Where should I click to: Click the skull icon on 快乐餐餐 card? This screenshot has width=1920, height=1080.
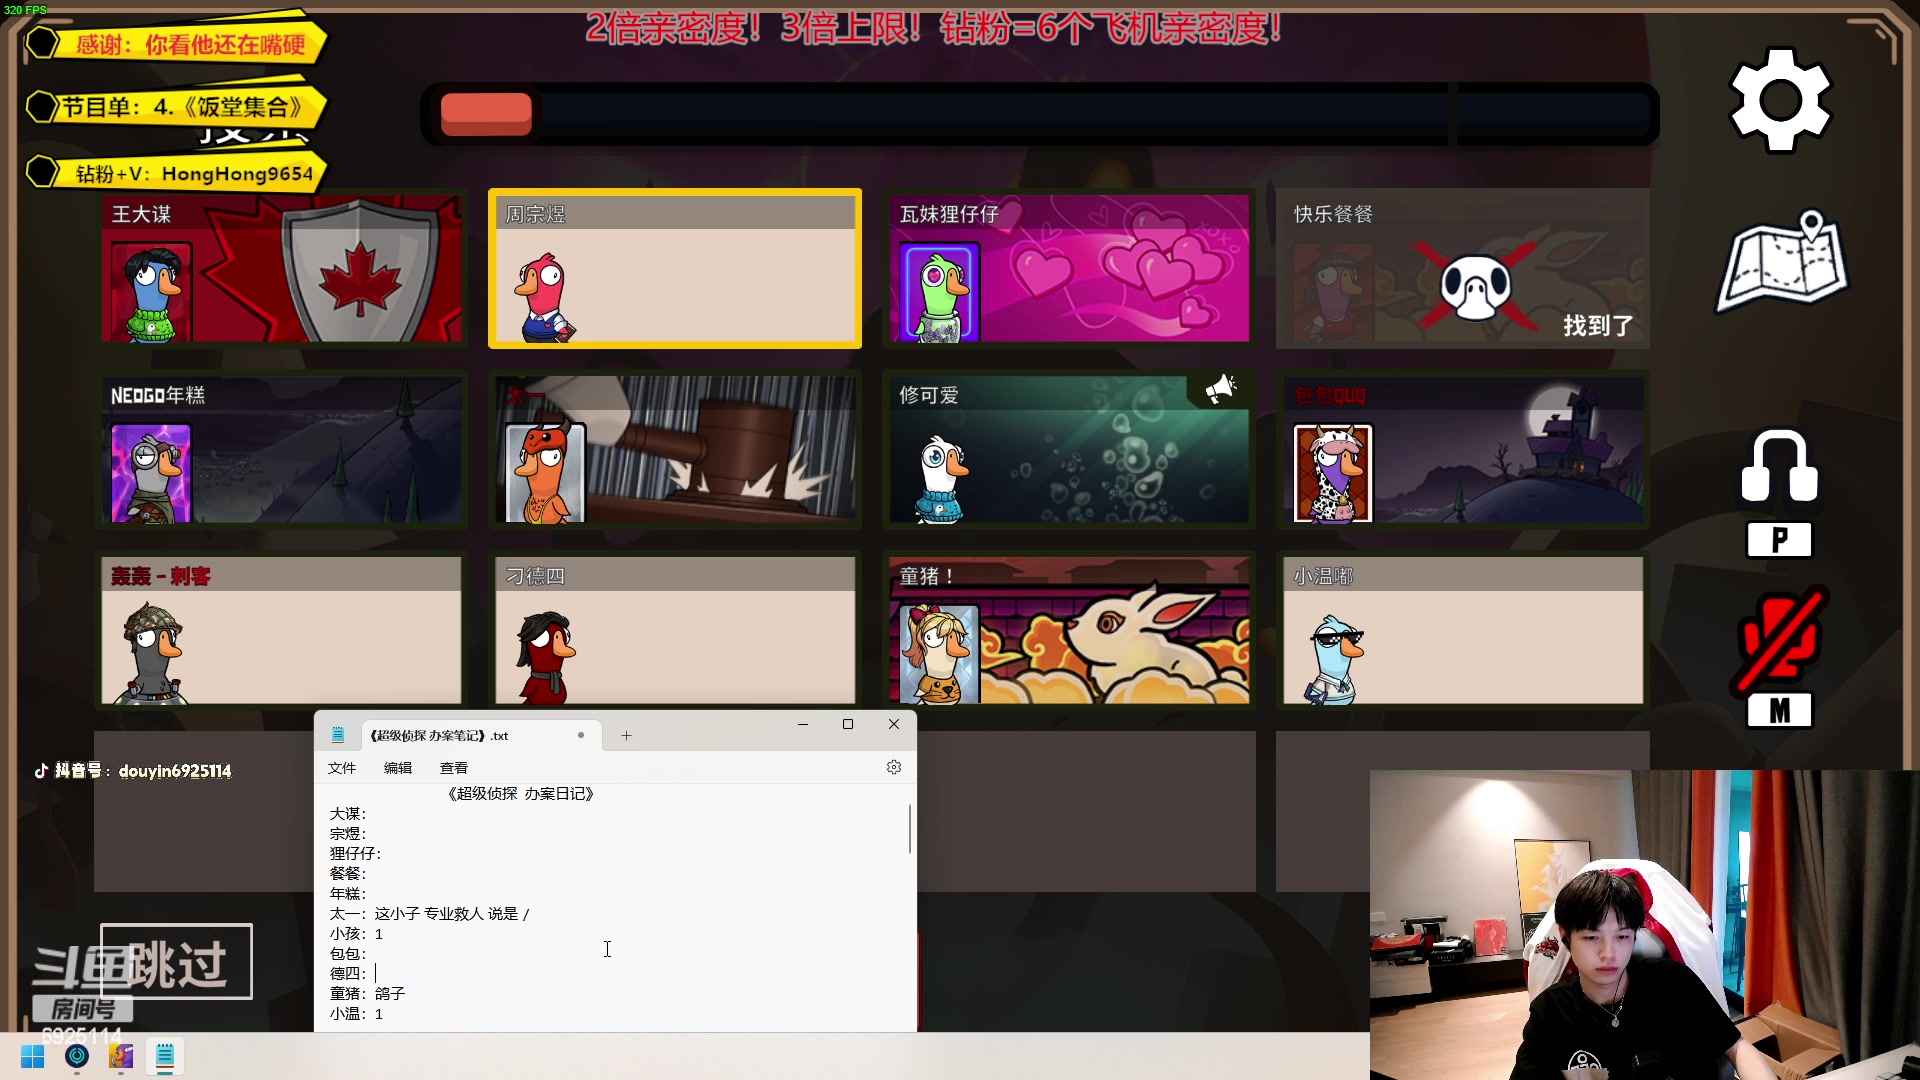point(1474,286)
